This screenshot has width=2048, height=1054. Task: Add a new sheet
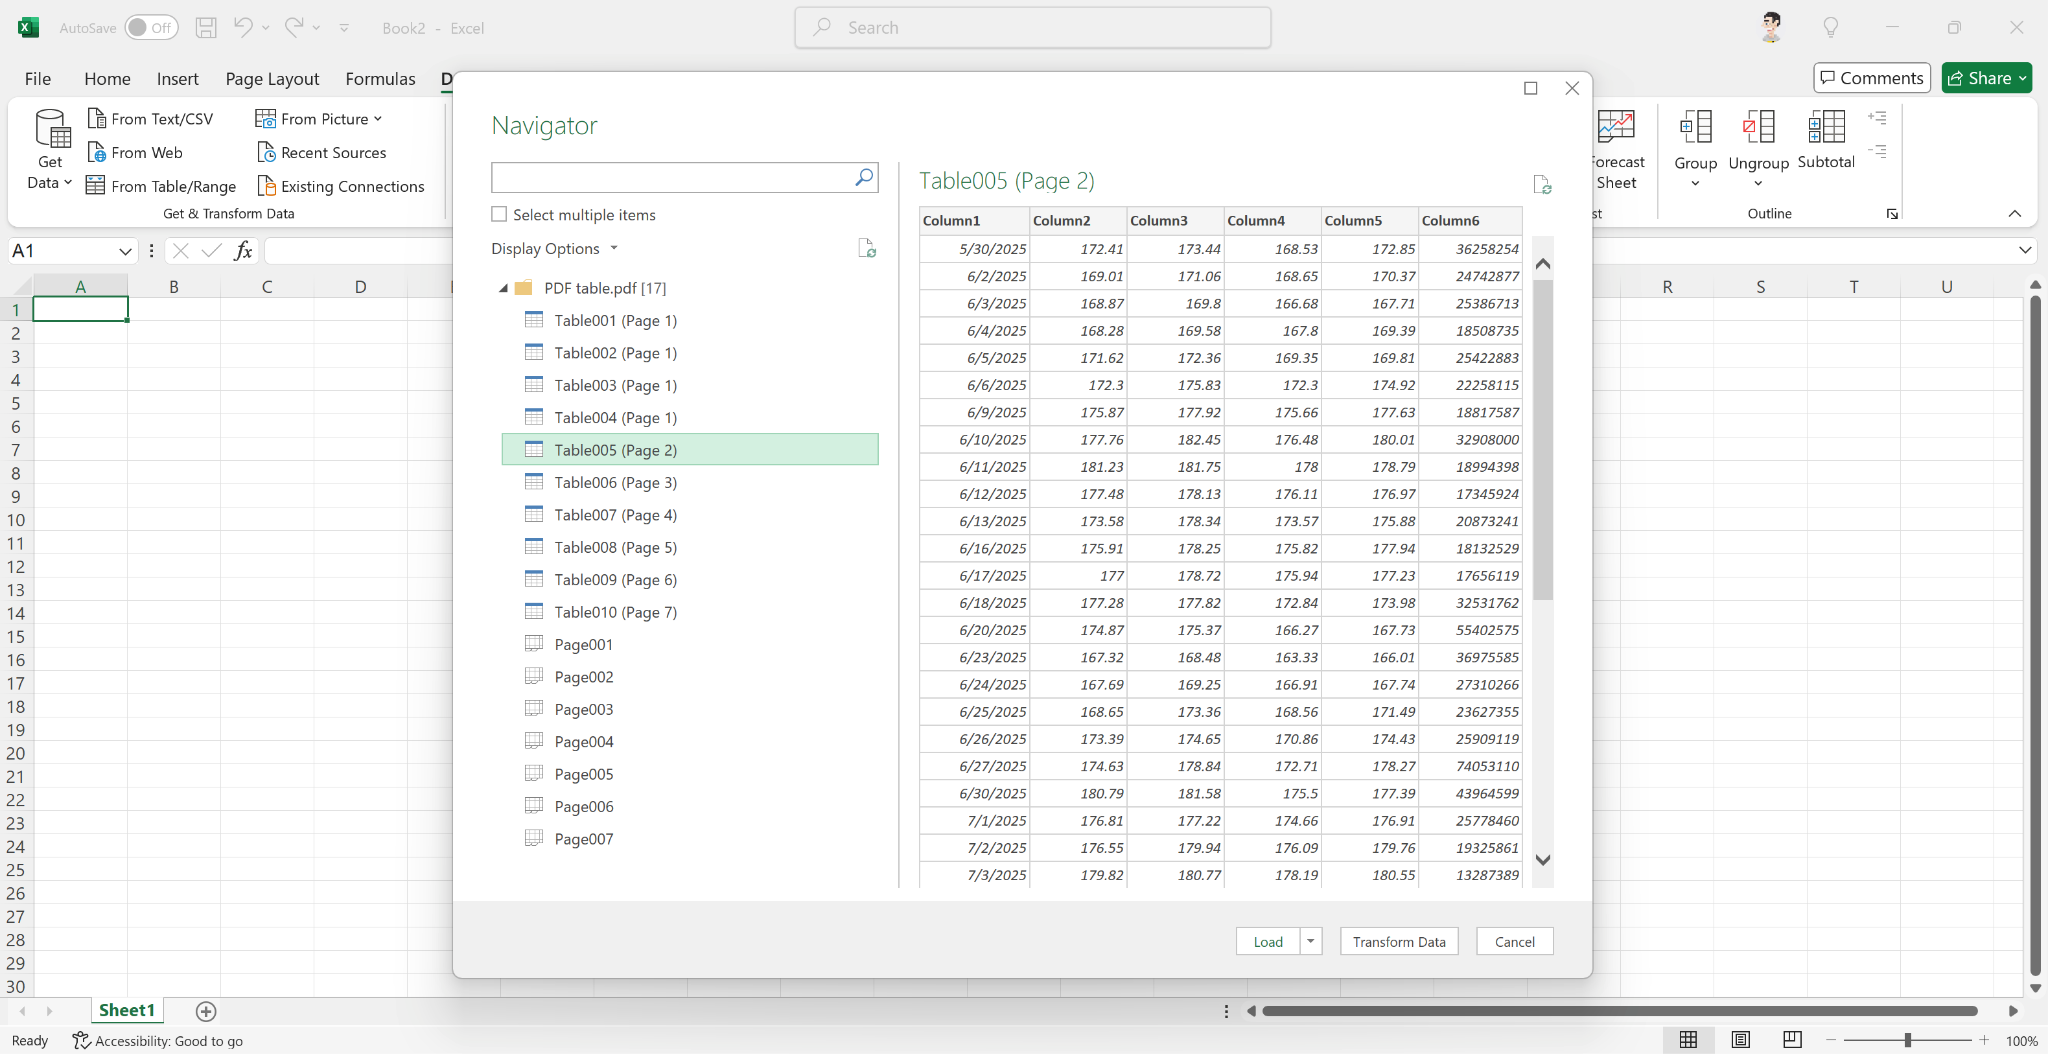[206, 1011]
